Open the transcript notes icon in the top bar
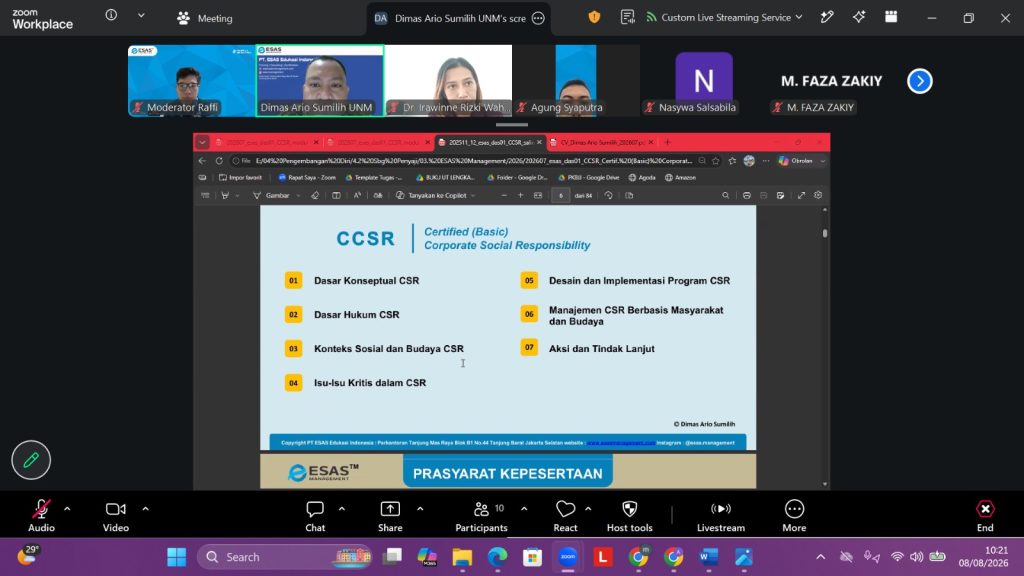 [x=627, y=18]
